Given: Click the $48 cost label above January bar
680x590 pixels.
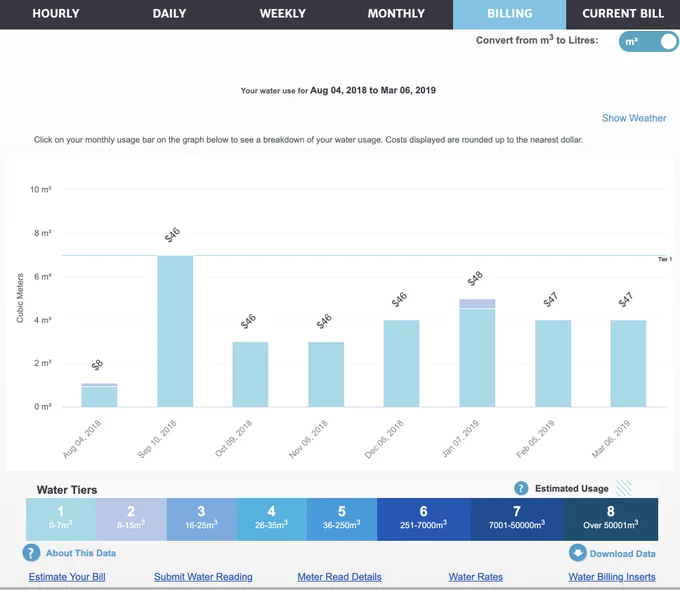Looking at the screenshot, I should [x=475, y=279].
